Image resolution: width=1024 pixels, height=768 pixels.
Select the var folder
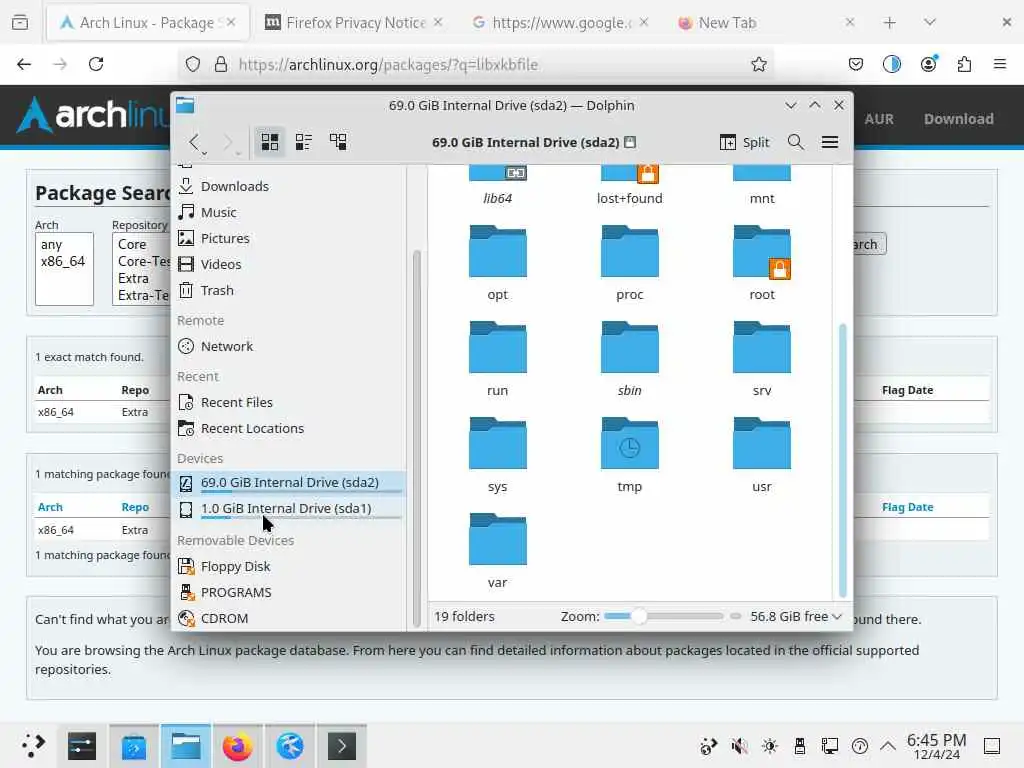(x=498, y=550)
